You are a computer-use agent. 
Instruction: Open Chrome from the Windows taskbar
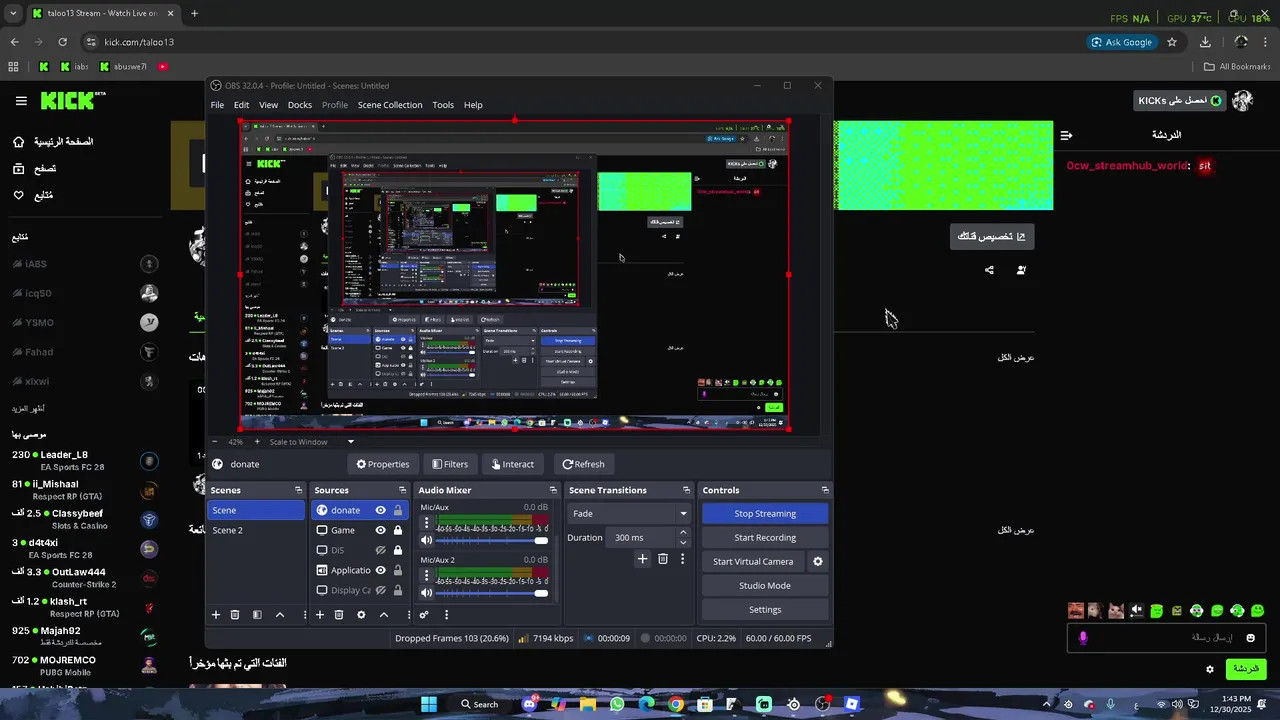676,704
